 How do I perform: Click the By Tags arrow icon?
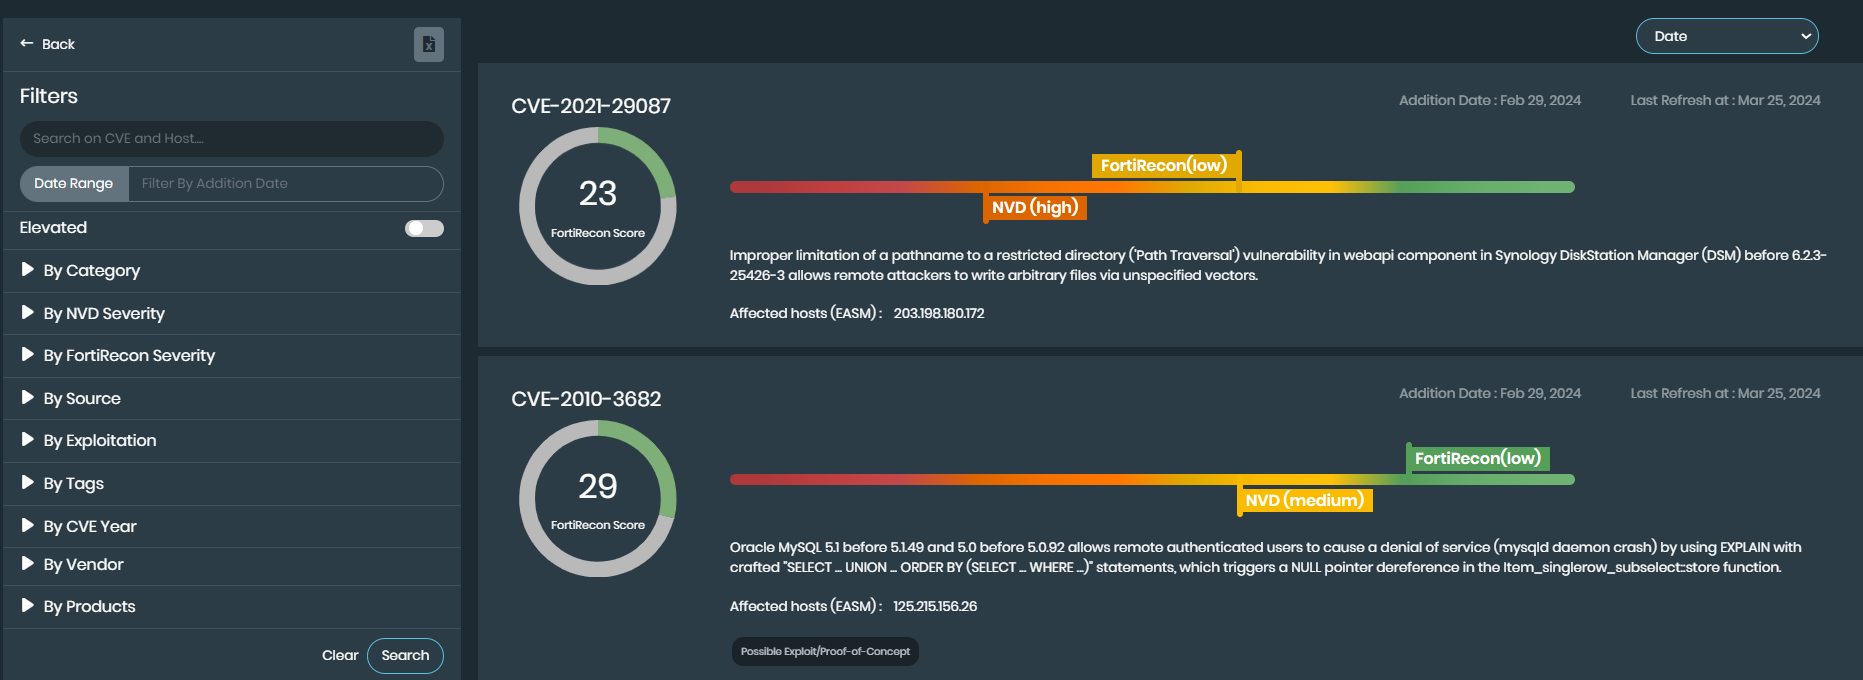tap(28, 483)
